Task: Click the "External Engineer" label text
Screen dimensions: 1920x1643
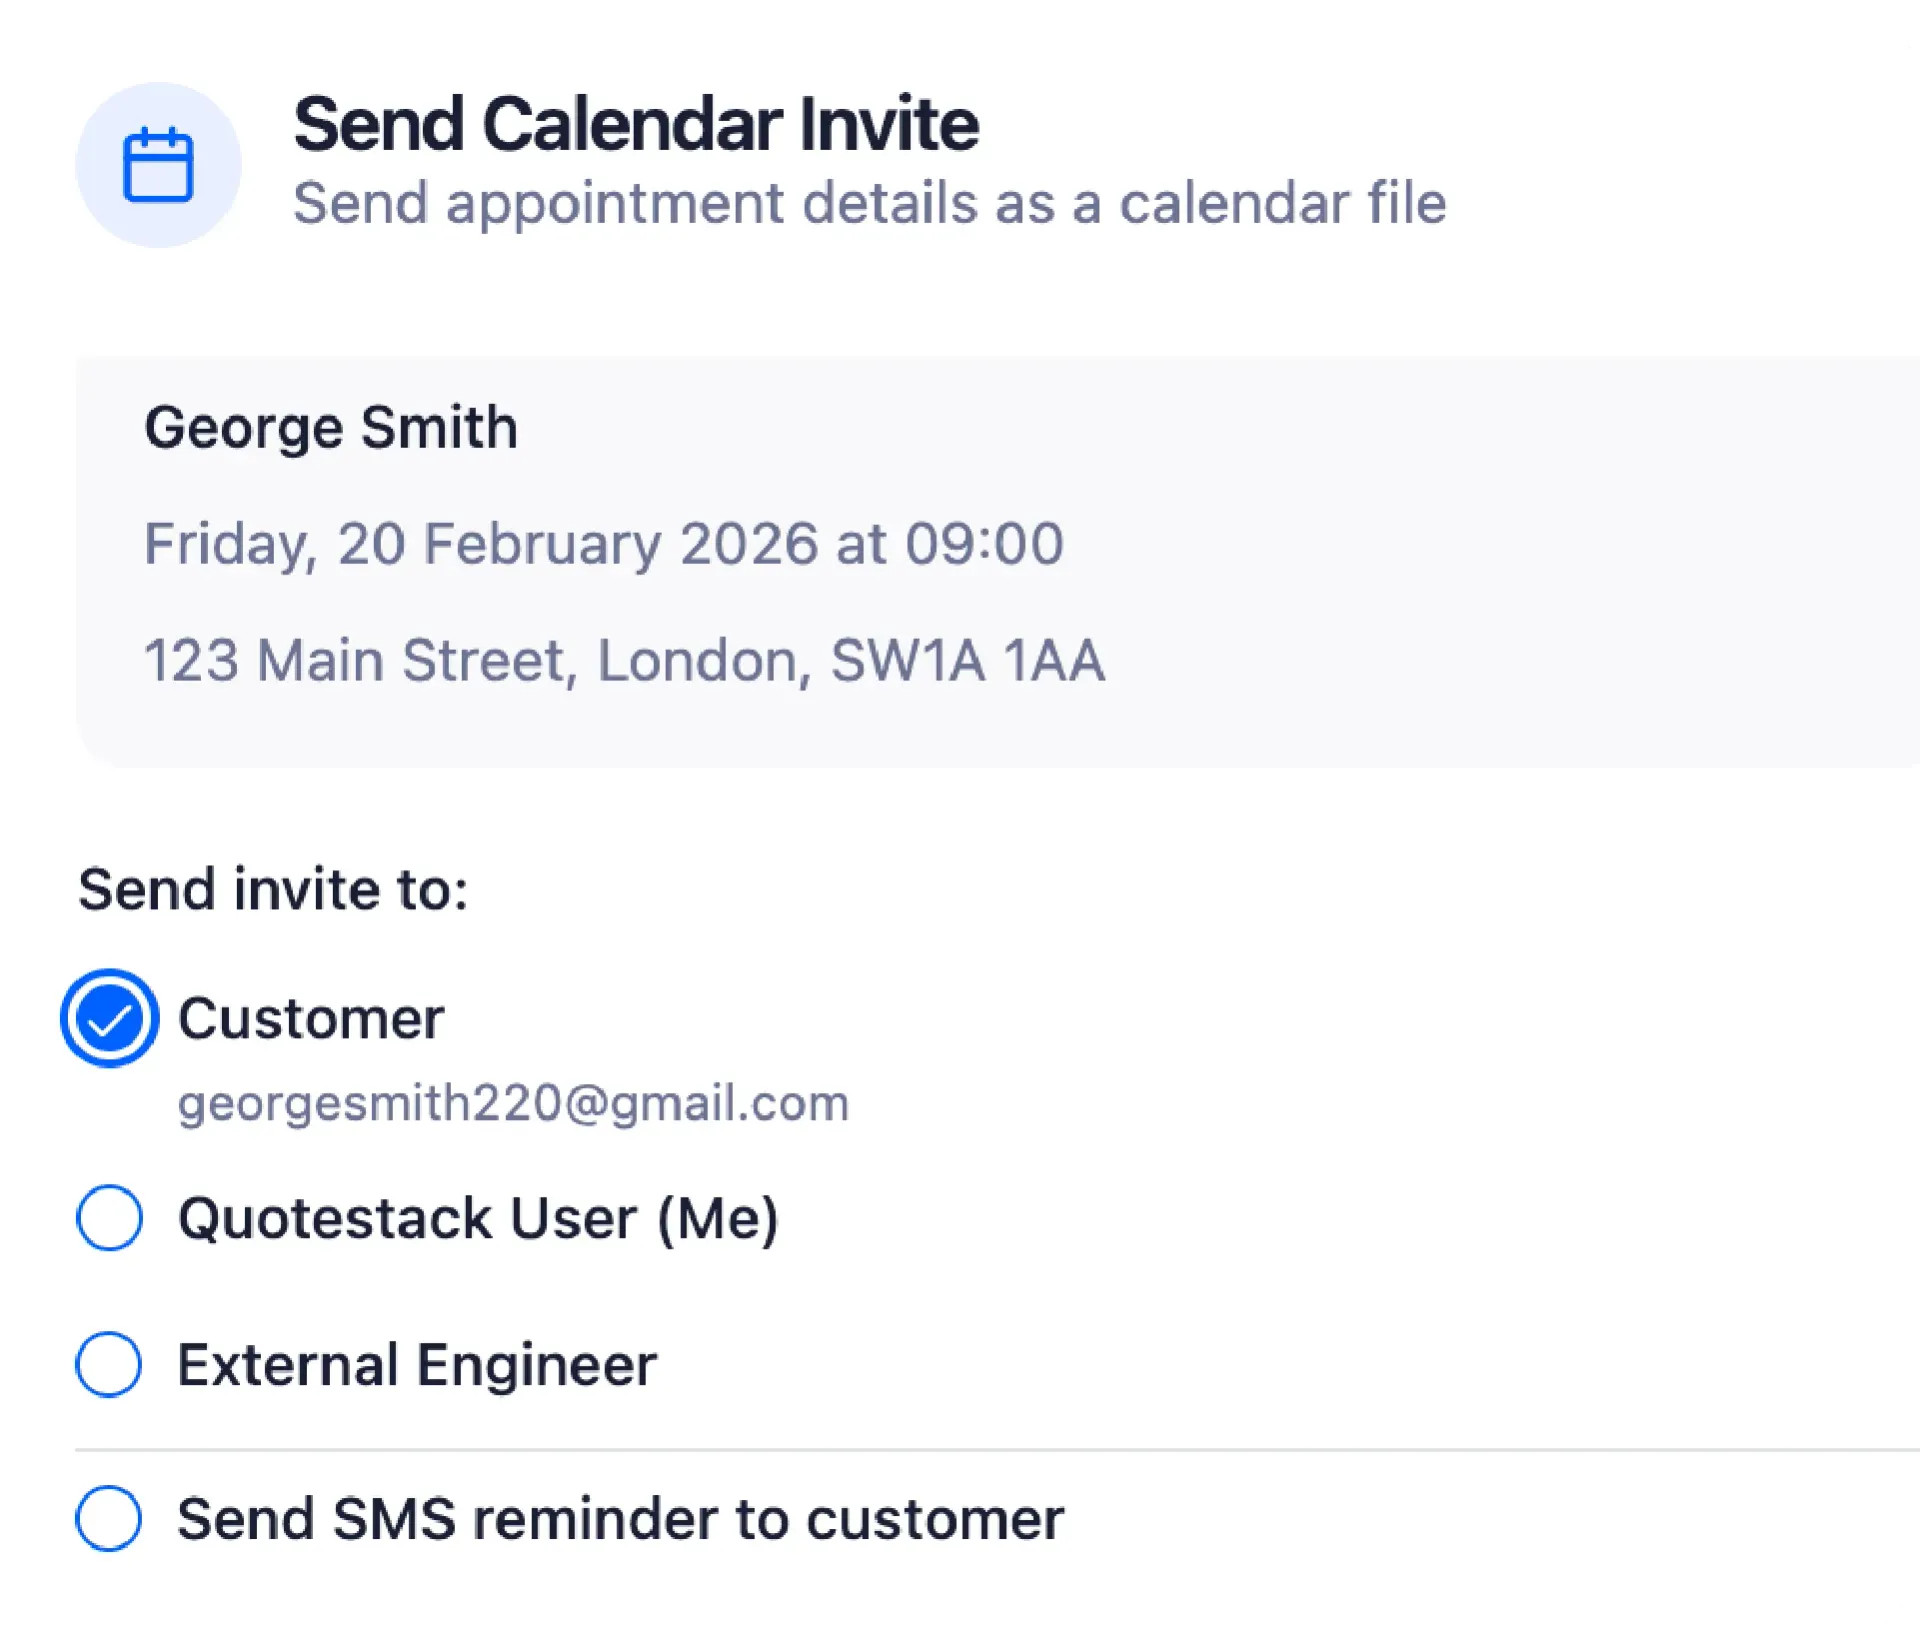Action: tap(417, 1364)
